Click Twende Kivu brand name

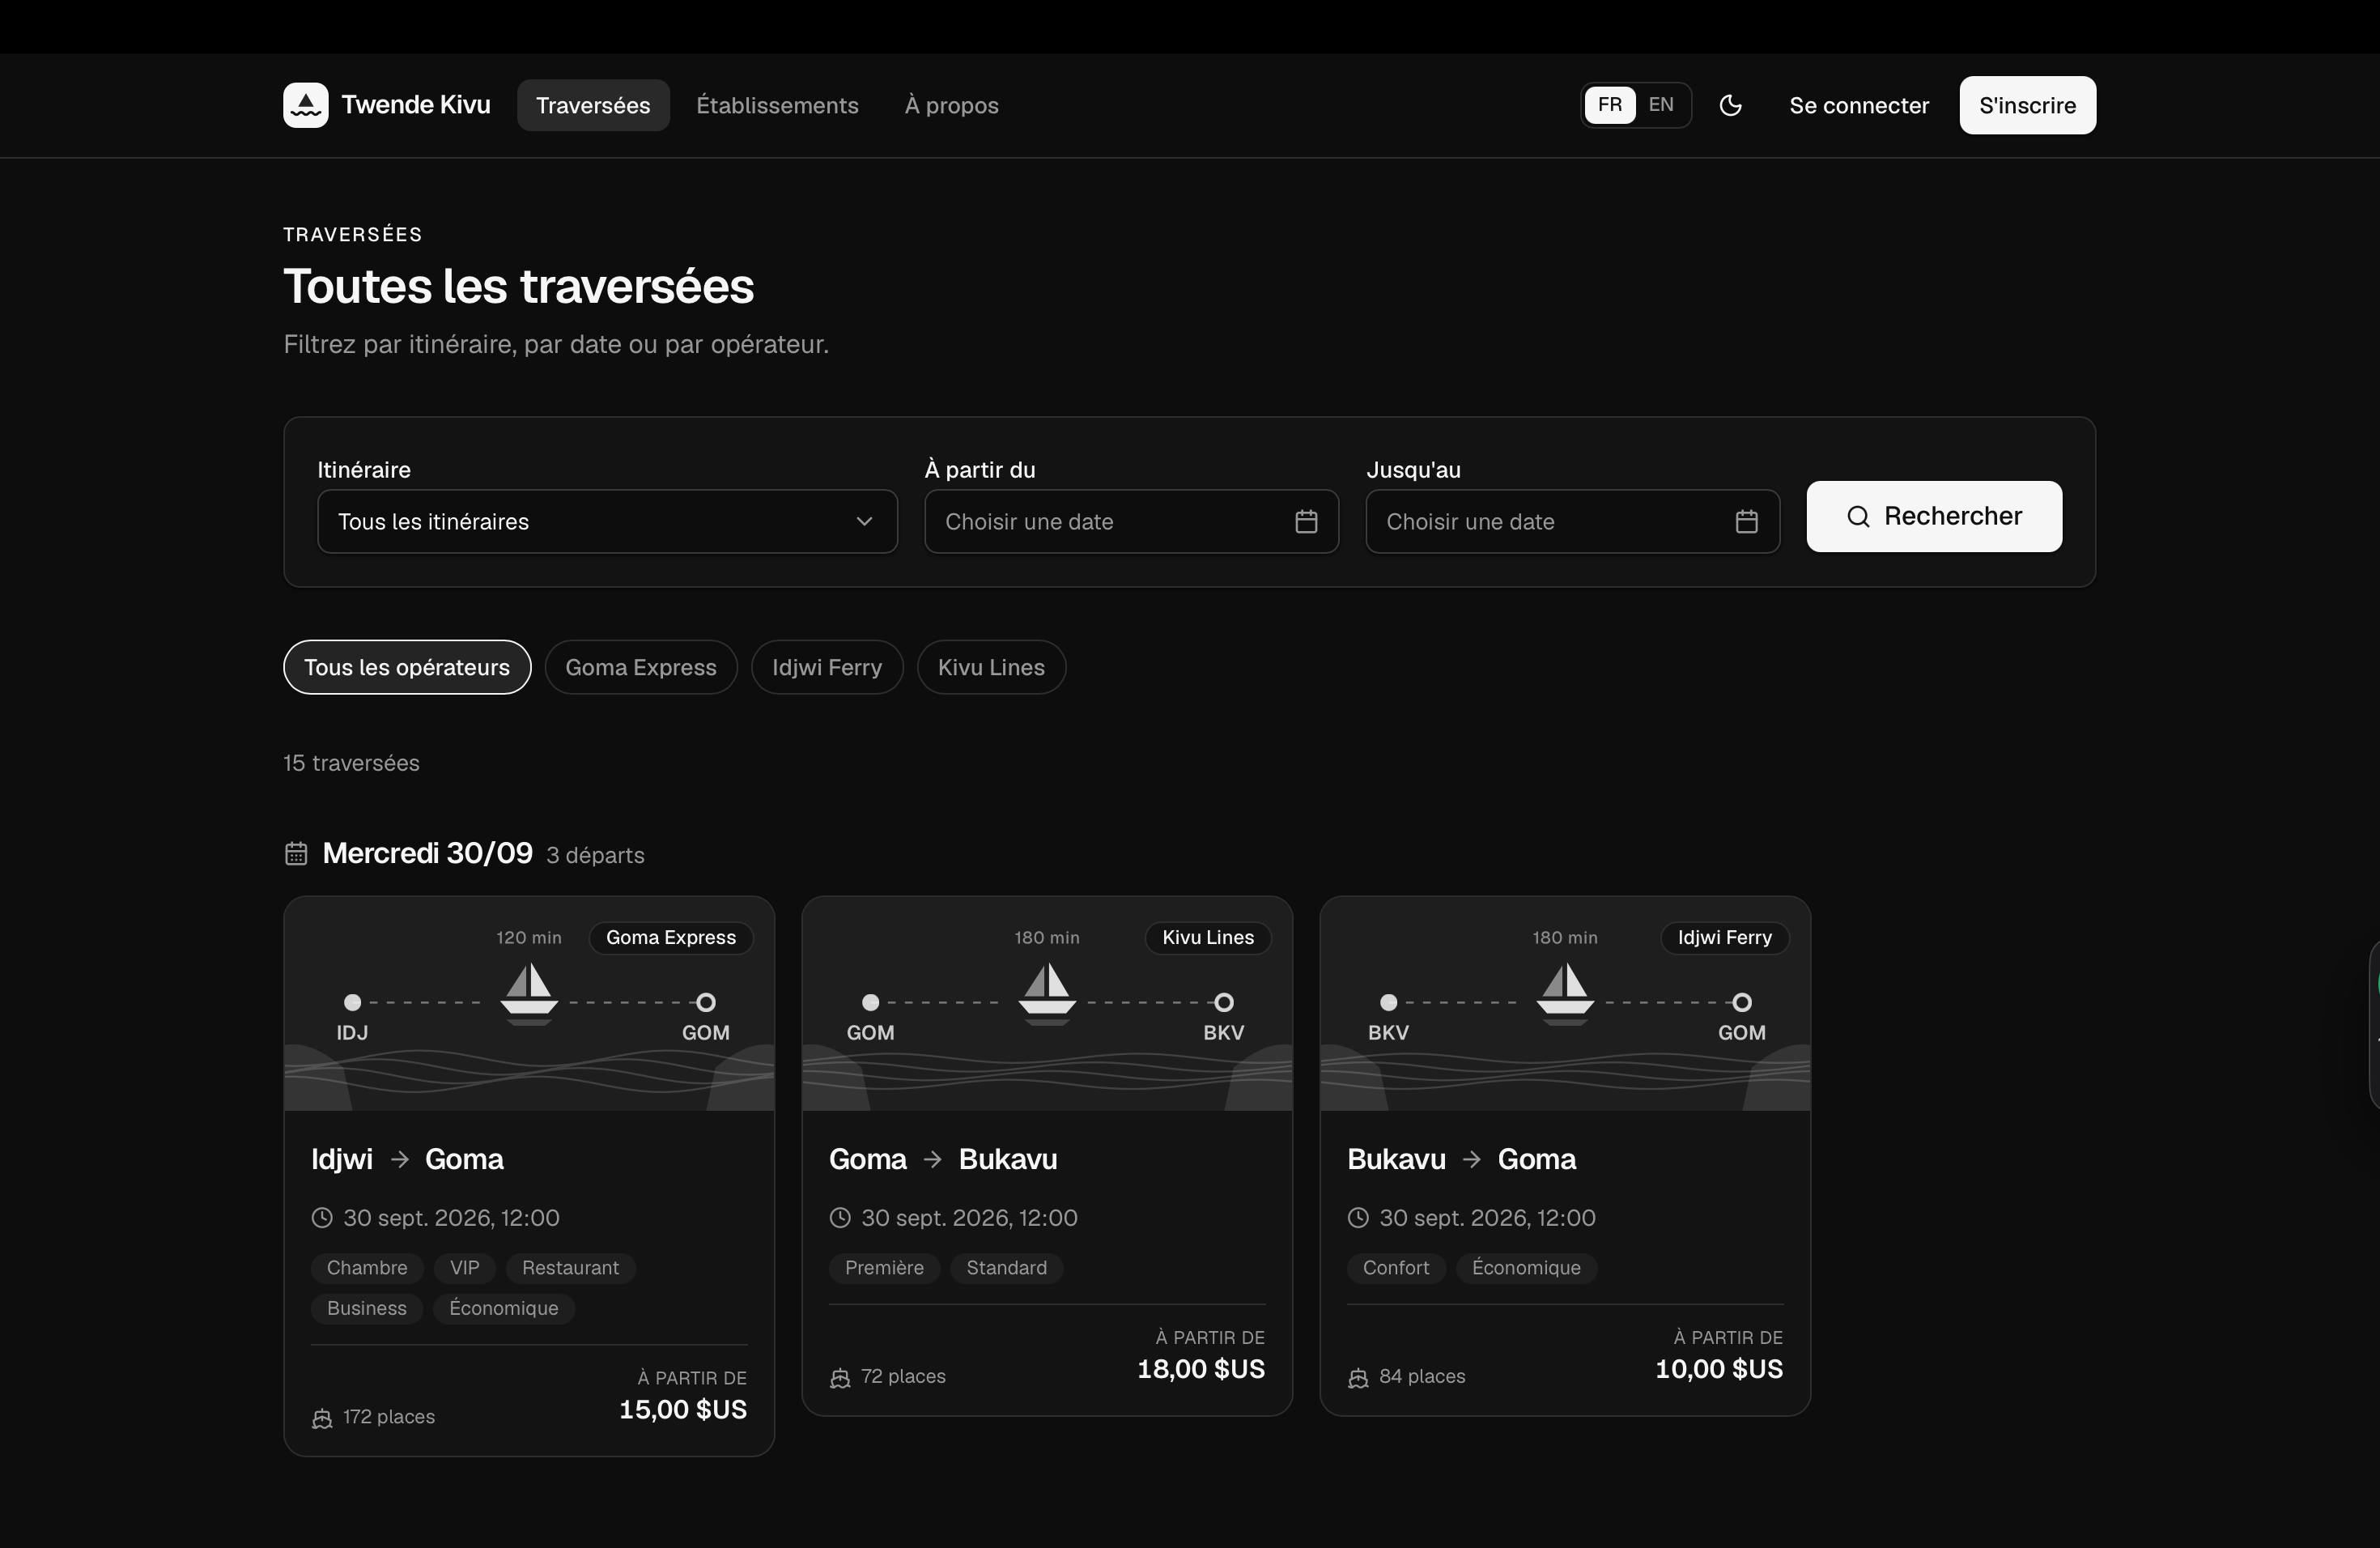[x=416, y=105]
